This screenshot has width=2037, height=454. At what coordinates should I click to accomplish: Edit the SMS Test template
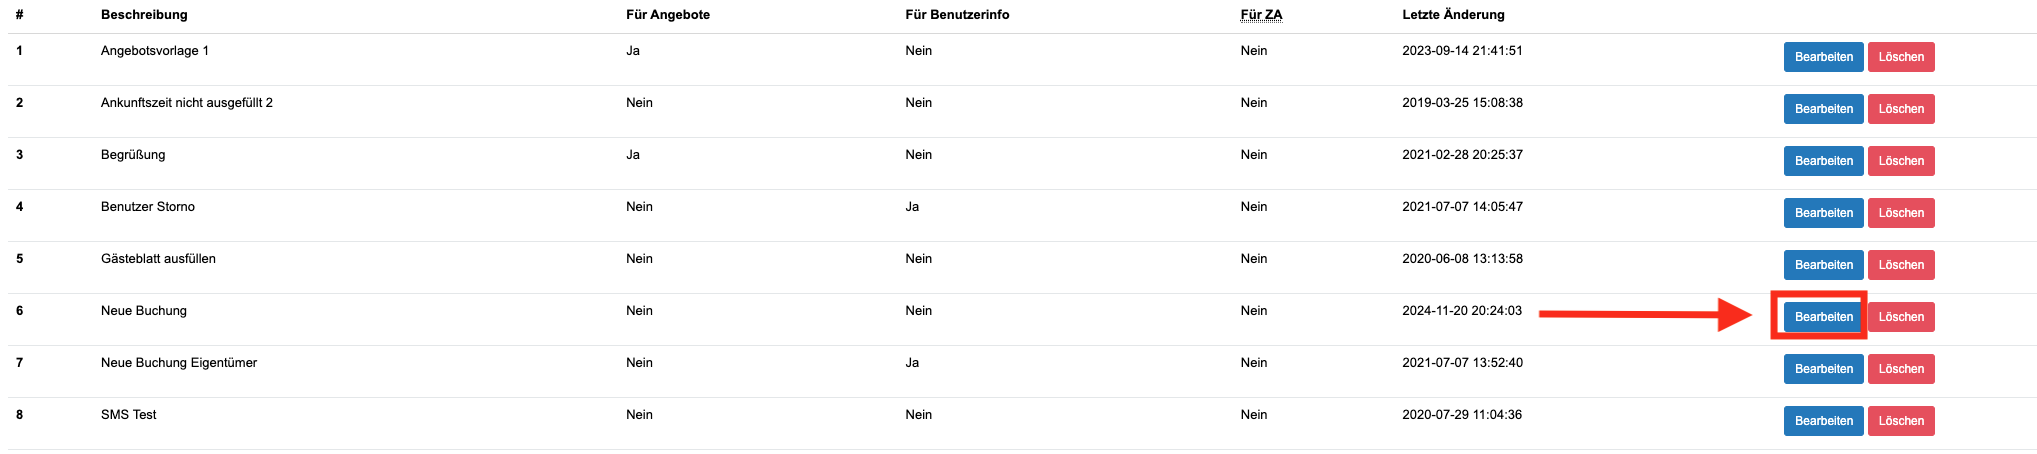click(x=1822, y=421)
